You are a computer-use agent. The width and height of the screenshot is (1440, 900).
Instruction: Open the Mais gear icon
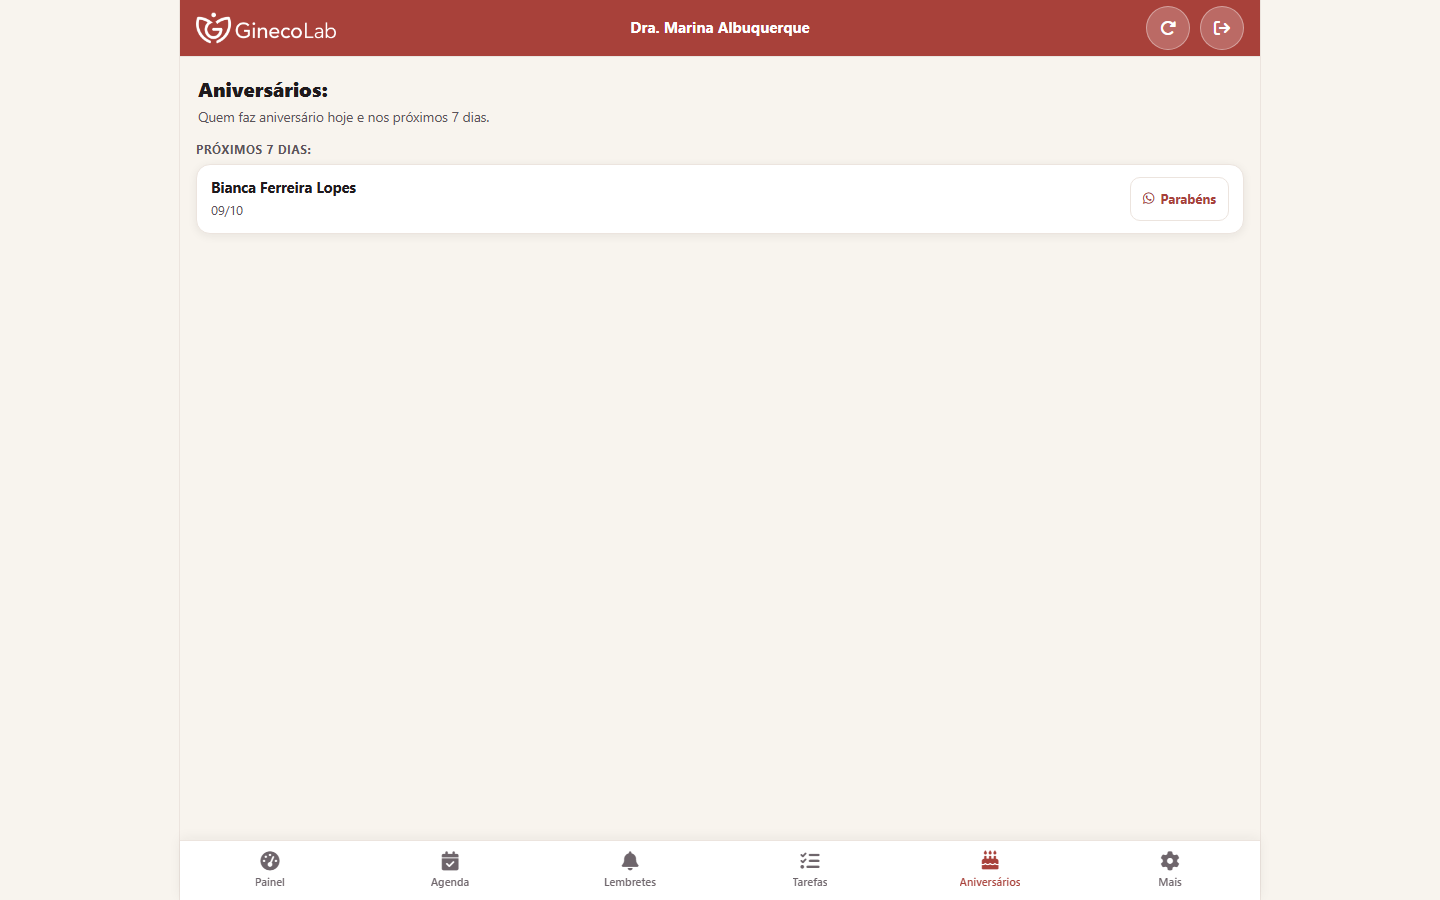1170,861
